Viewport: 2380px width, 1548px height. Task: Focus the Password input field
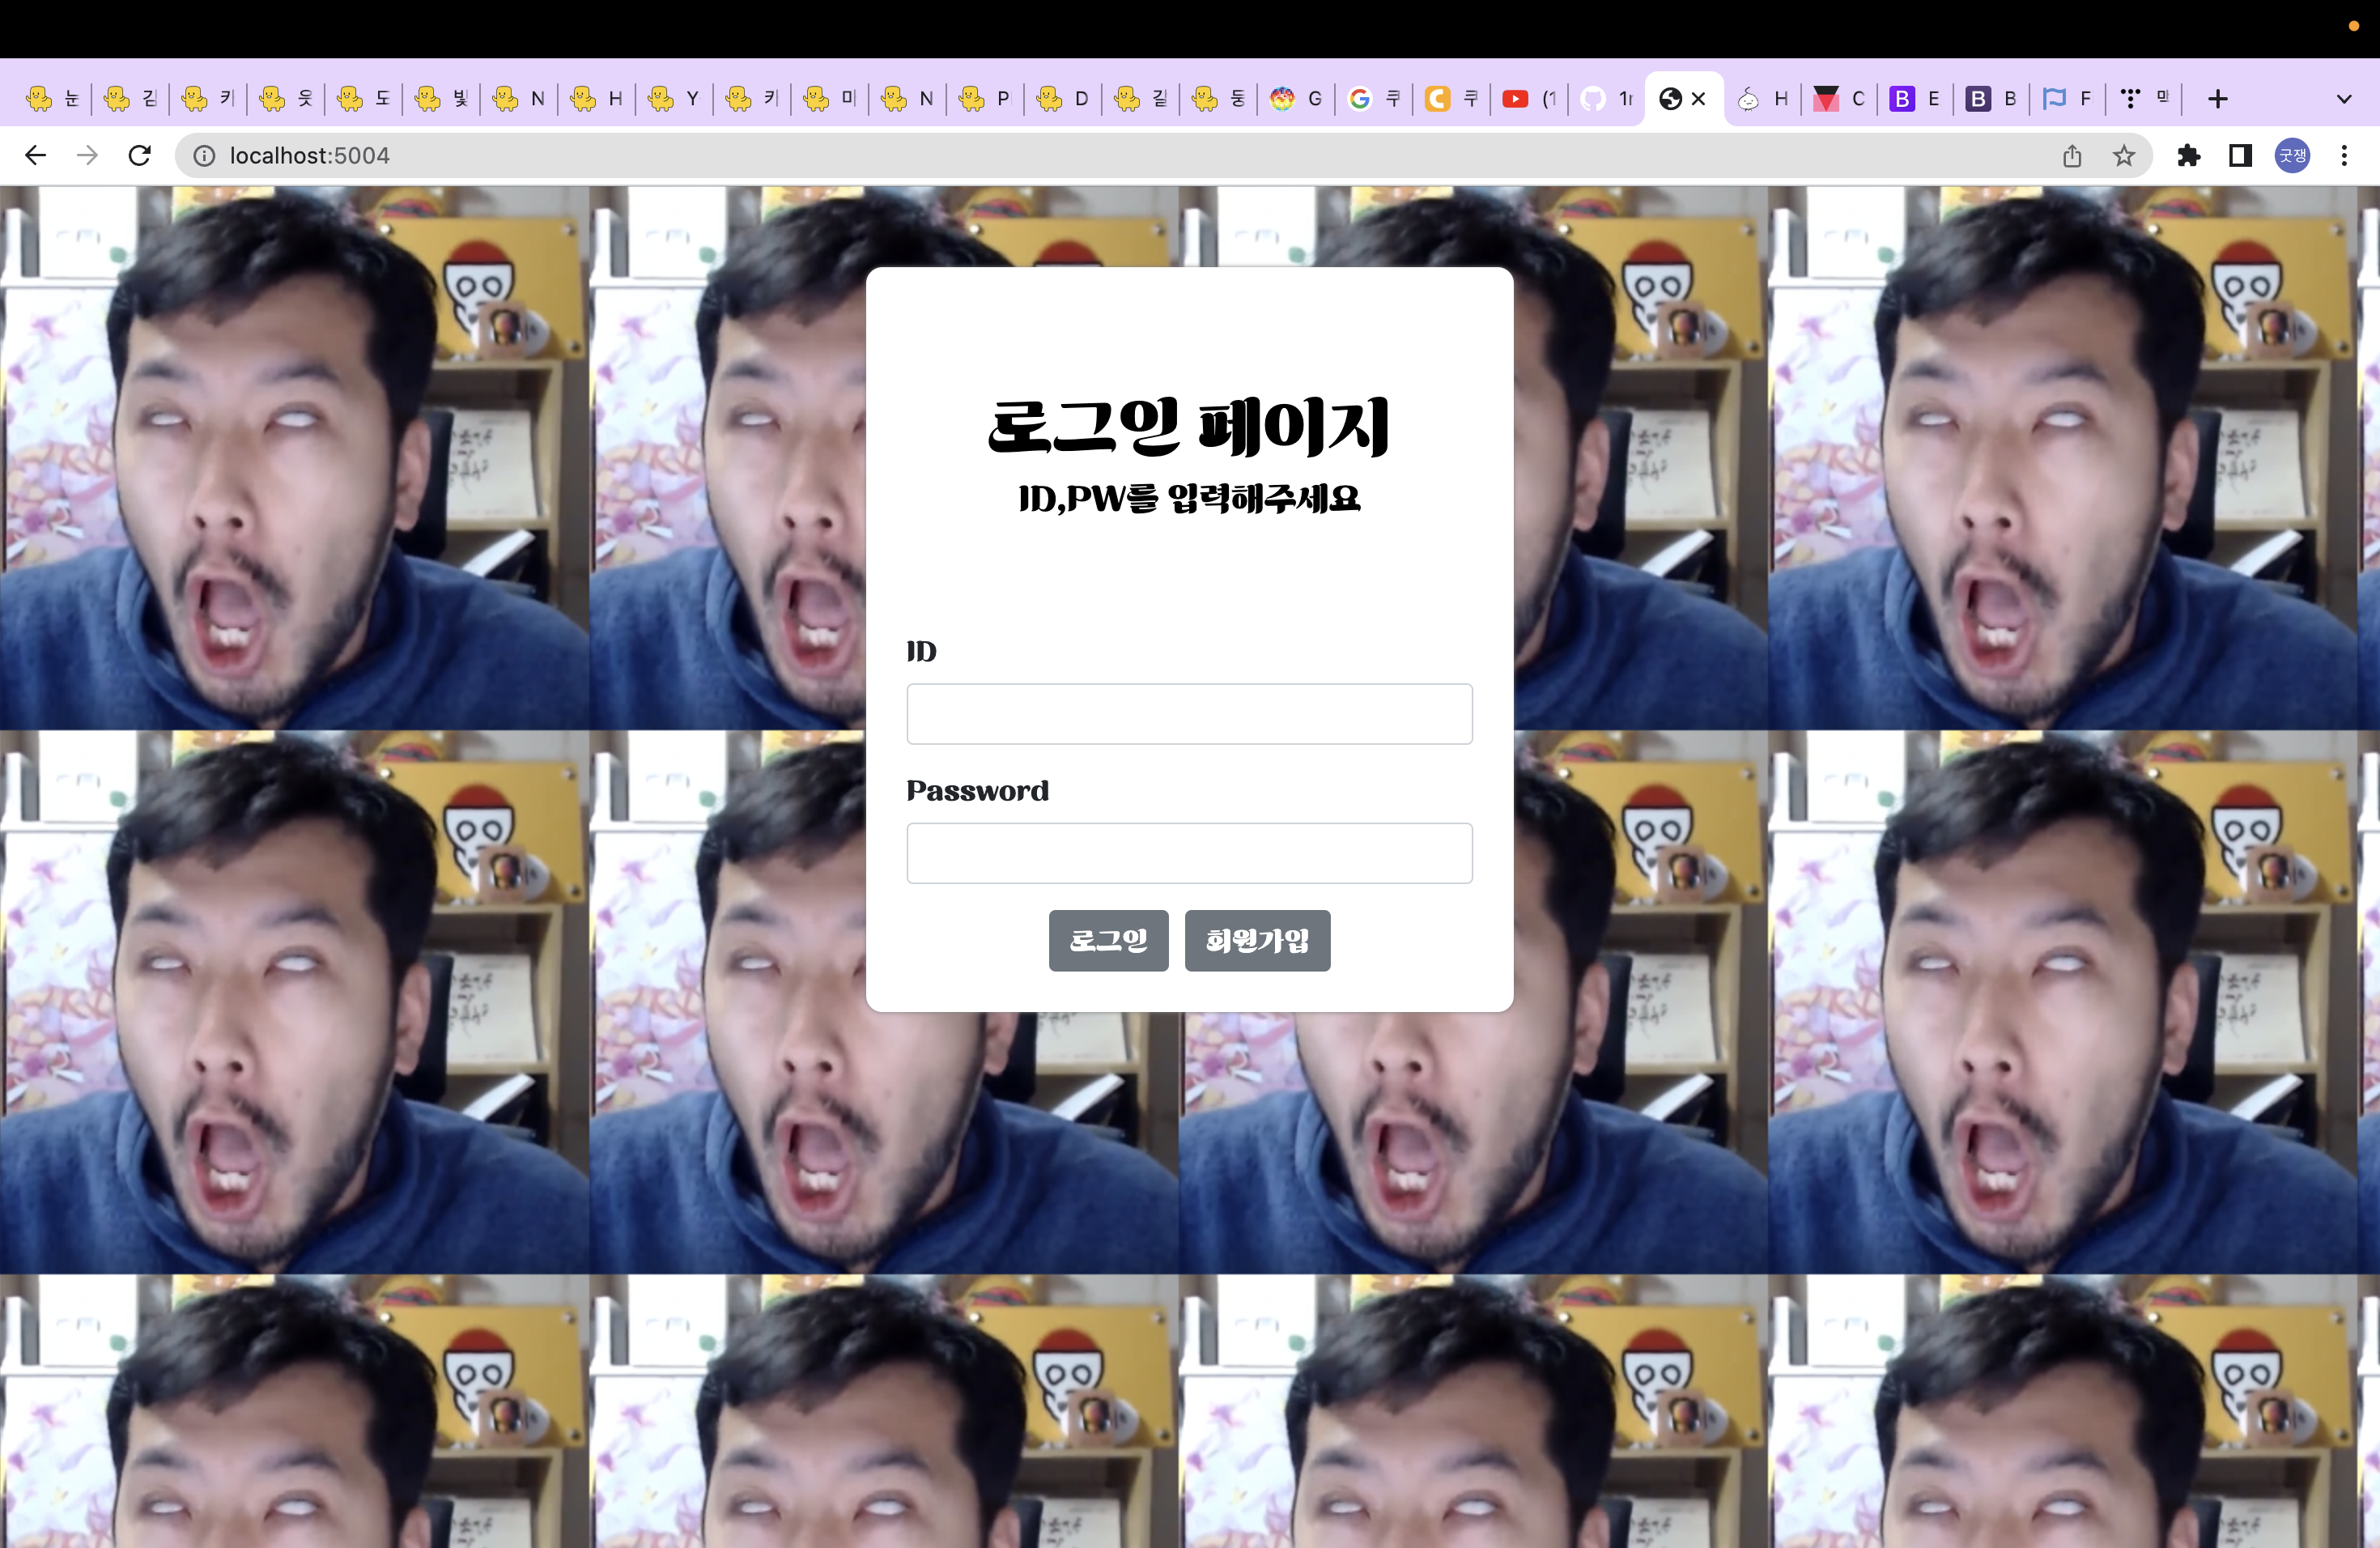tap(1189, 853)
